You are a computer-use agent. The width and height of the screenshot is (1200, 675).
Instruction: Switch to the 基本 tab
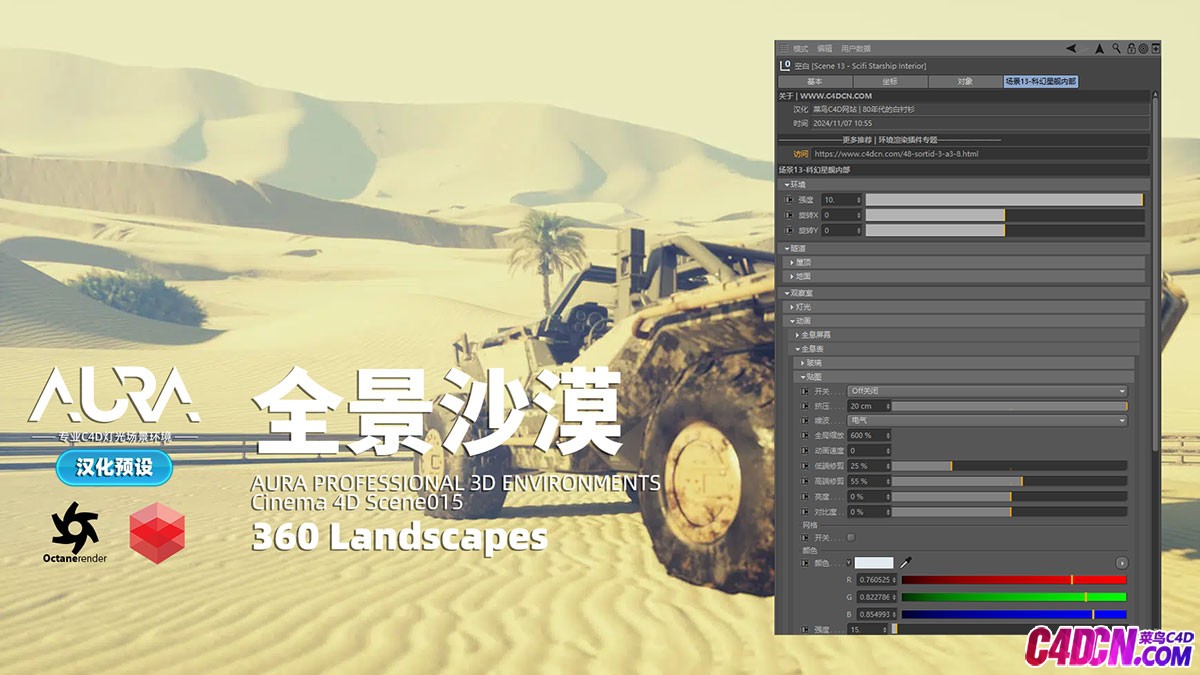coord(815,81)
